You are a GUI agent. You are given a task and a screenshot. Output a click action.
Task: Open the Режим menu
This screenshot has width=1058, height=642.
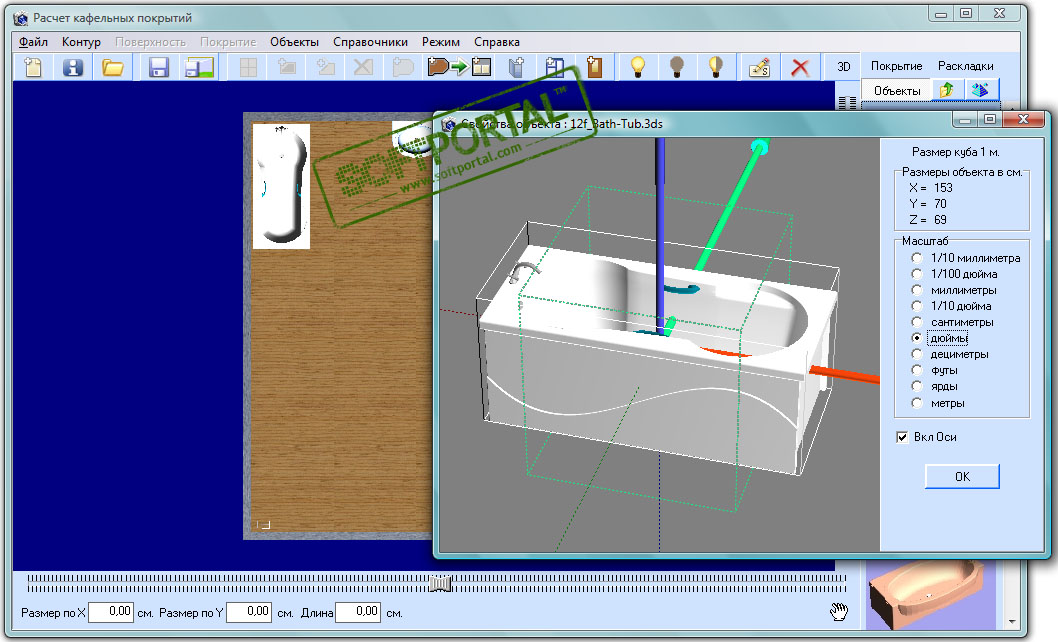(441, 42)
